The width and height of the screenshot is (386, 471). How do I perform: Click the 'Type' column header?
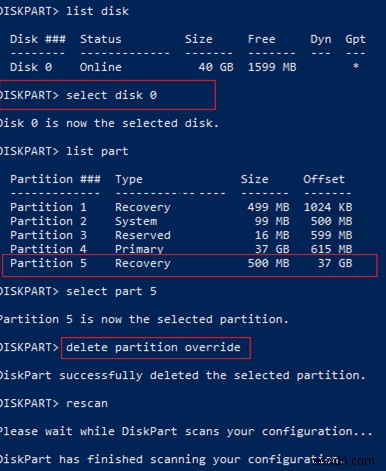(x=129, y=180)
